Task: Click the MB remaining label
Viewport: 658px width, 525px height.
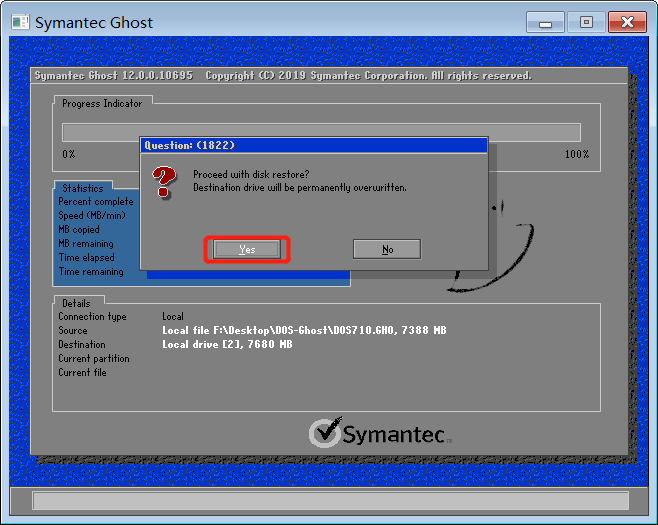Action: 86,243
